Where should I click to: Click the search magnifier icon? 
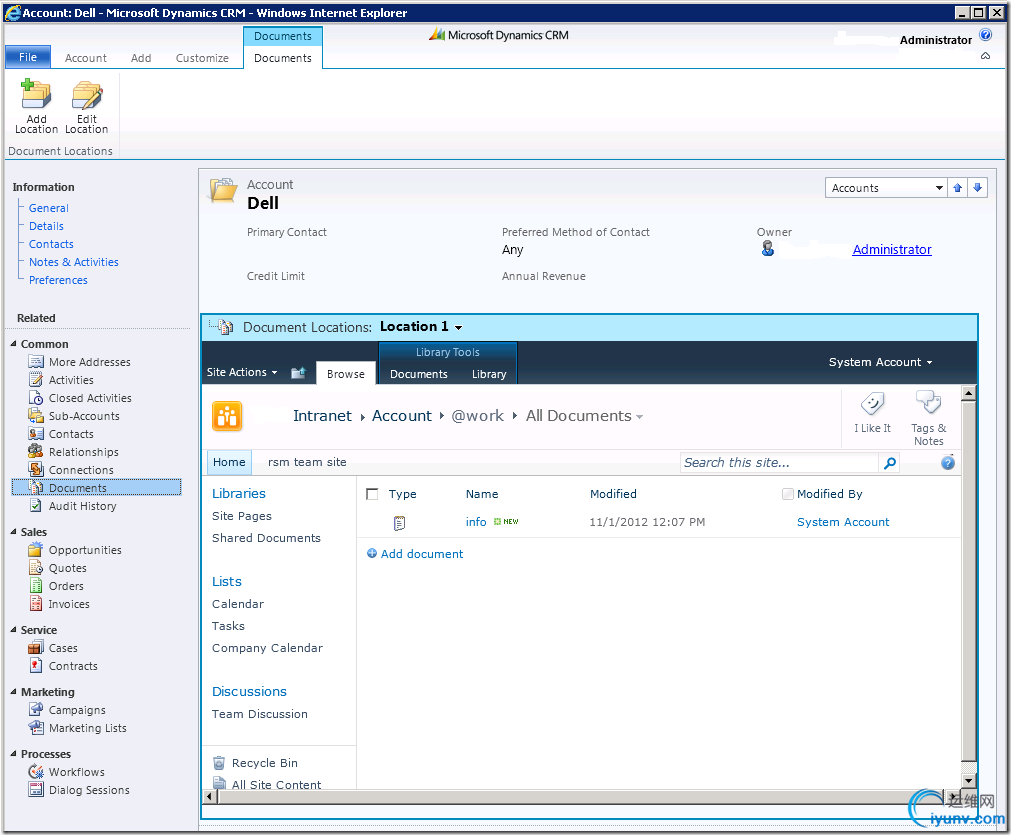890,463
